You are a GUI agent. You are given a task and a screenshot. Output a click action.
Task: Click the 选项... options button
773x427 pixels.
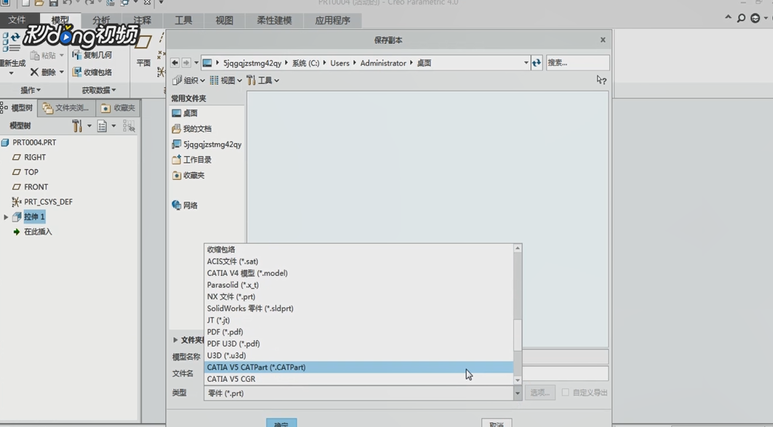[540, 392]
